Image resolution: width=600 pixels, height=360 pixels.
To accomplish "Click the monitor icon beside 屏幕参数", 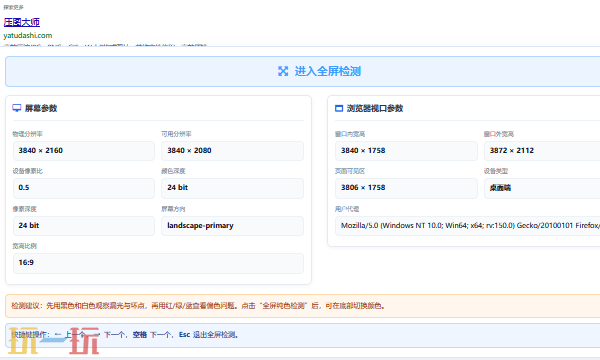I will [17, 108].
